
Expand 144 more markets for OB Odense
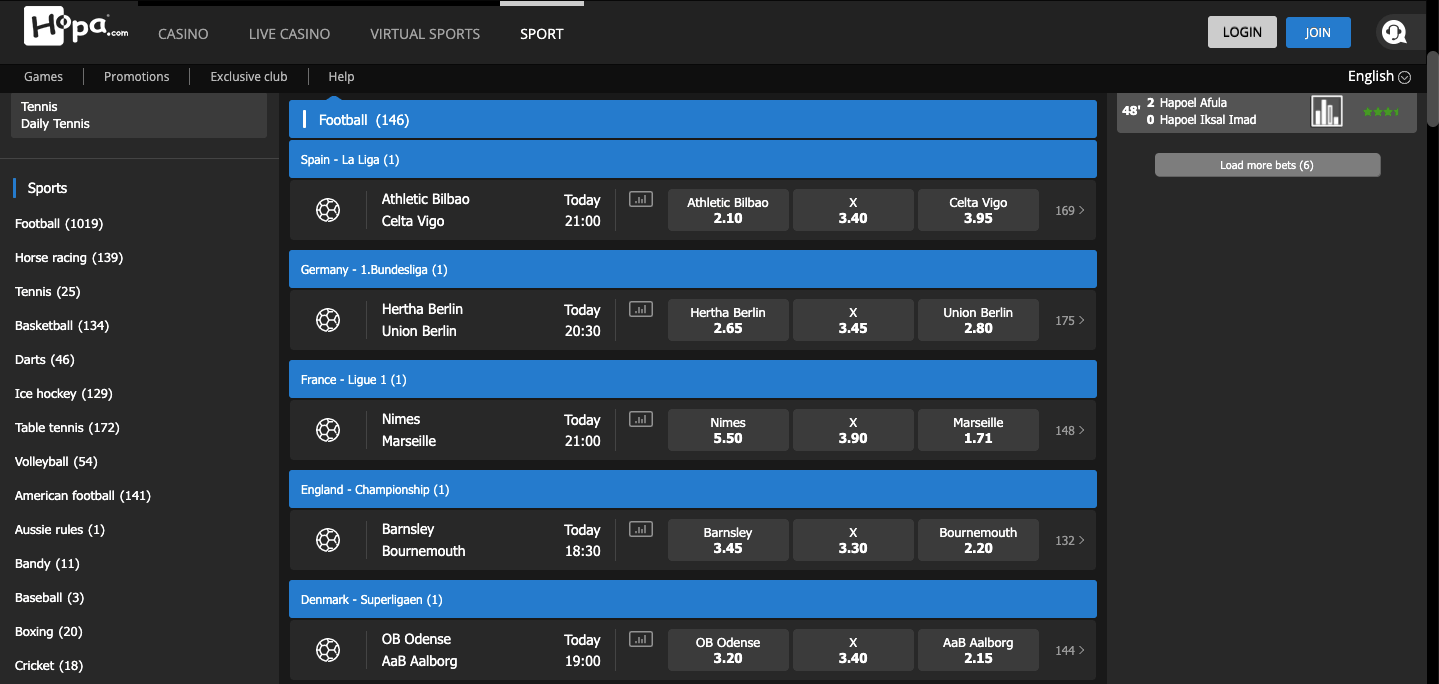pyautogui.click(x=1069, y=650)
